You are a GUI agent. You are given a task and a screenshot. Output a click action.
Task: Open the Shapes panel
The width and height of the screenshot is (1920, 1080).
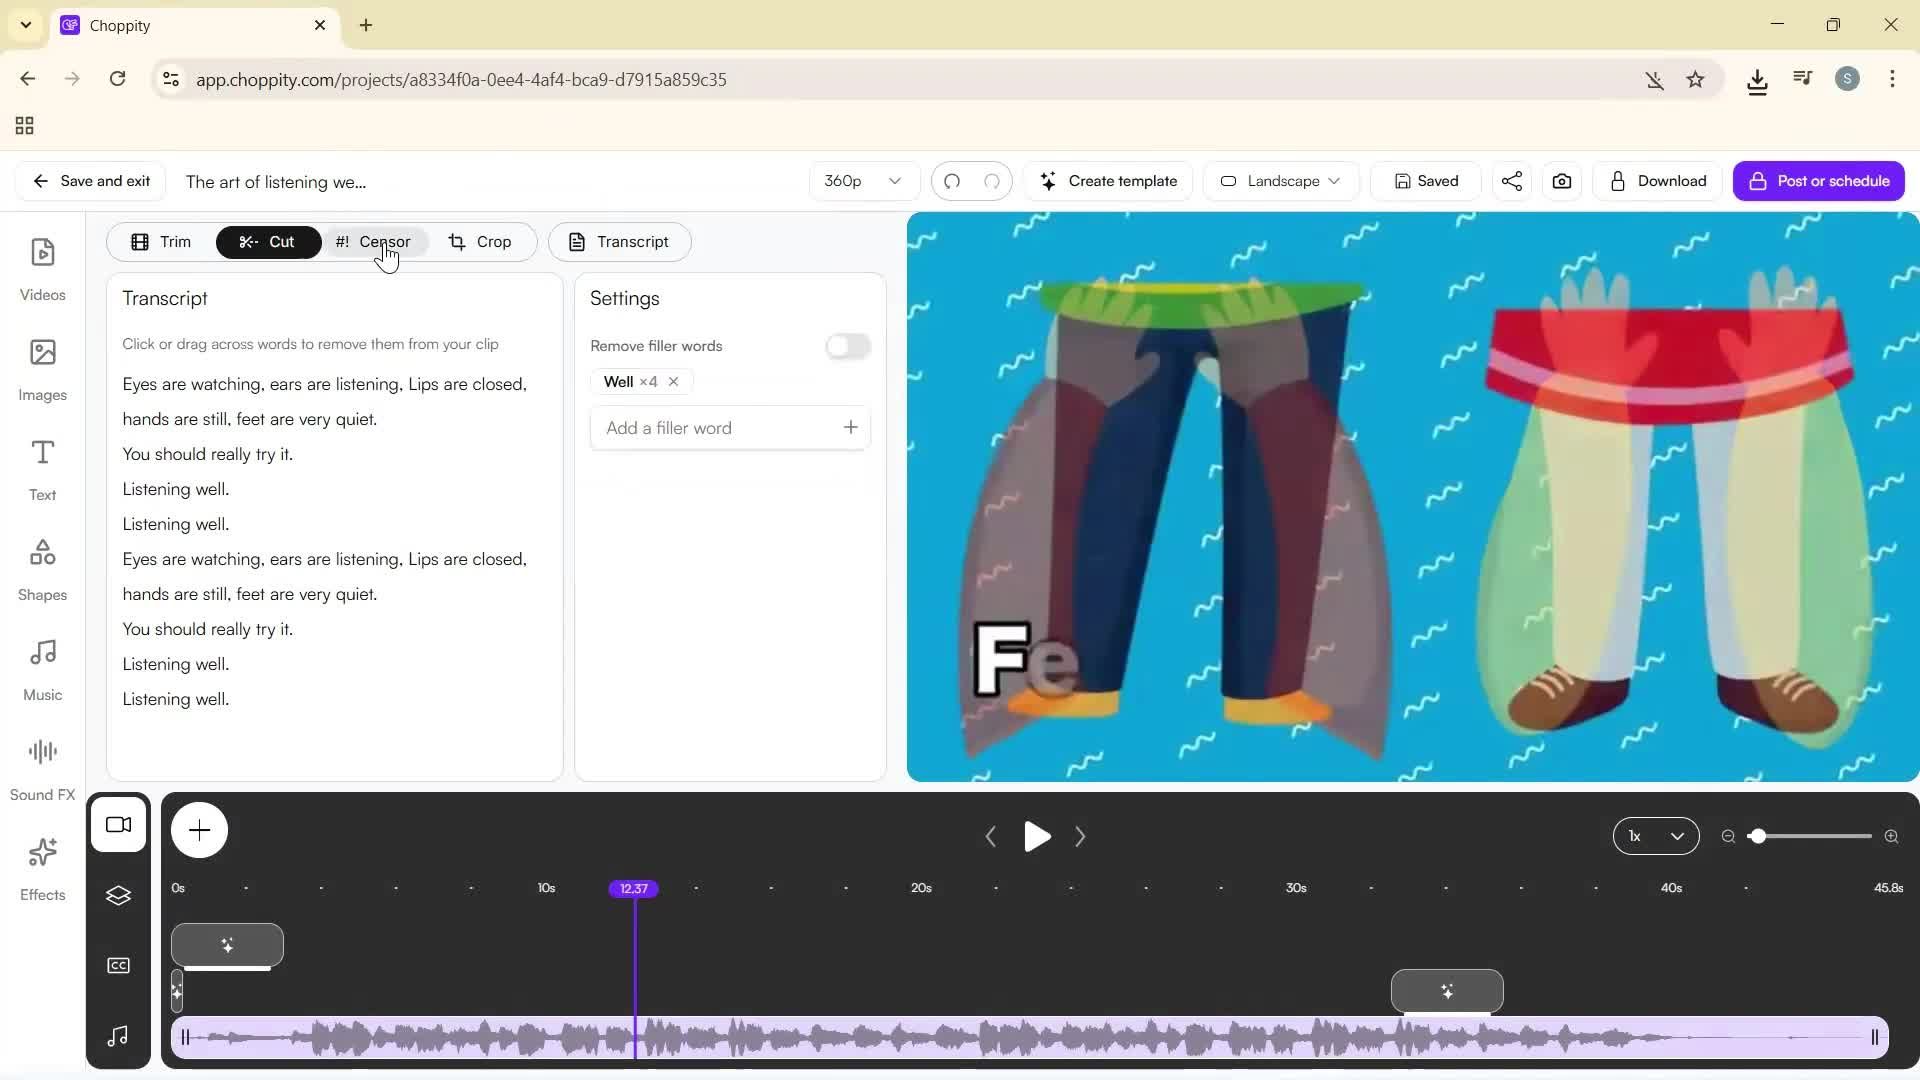tap(42, 567)
